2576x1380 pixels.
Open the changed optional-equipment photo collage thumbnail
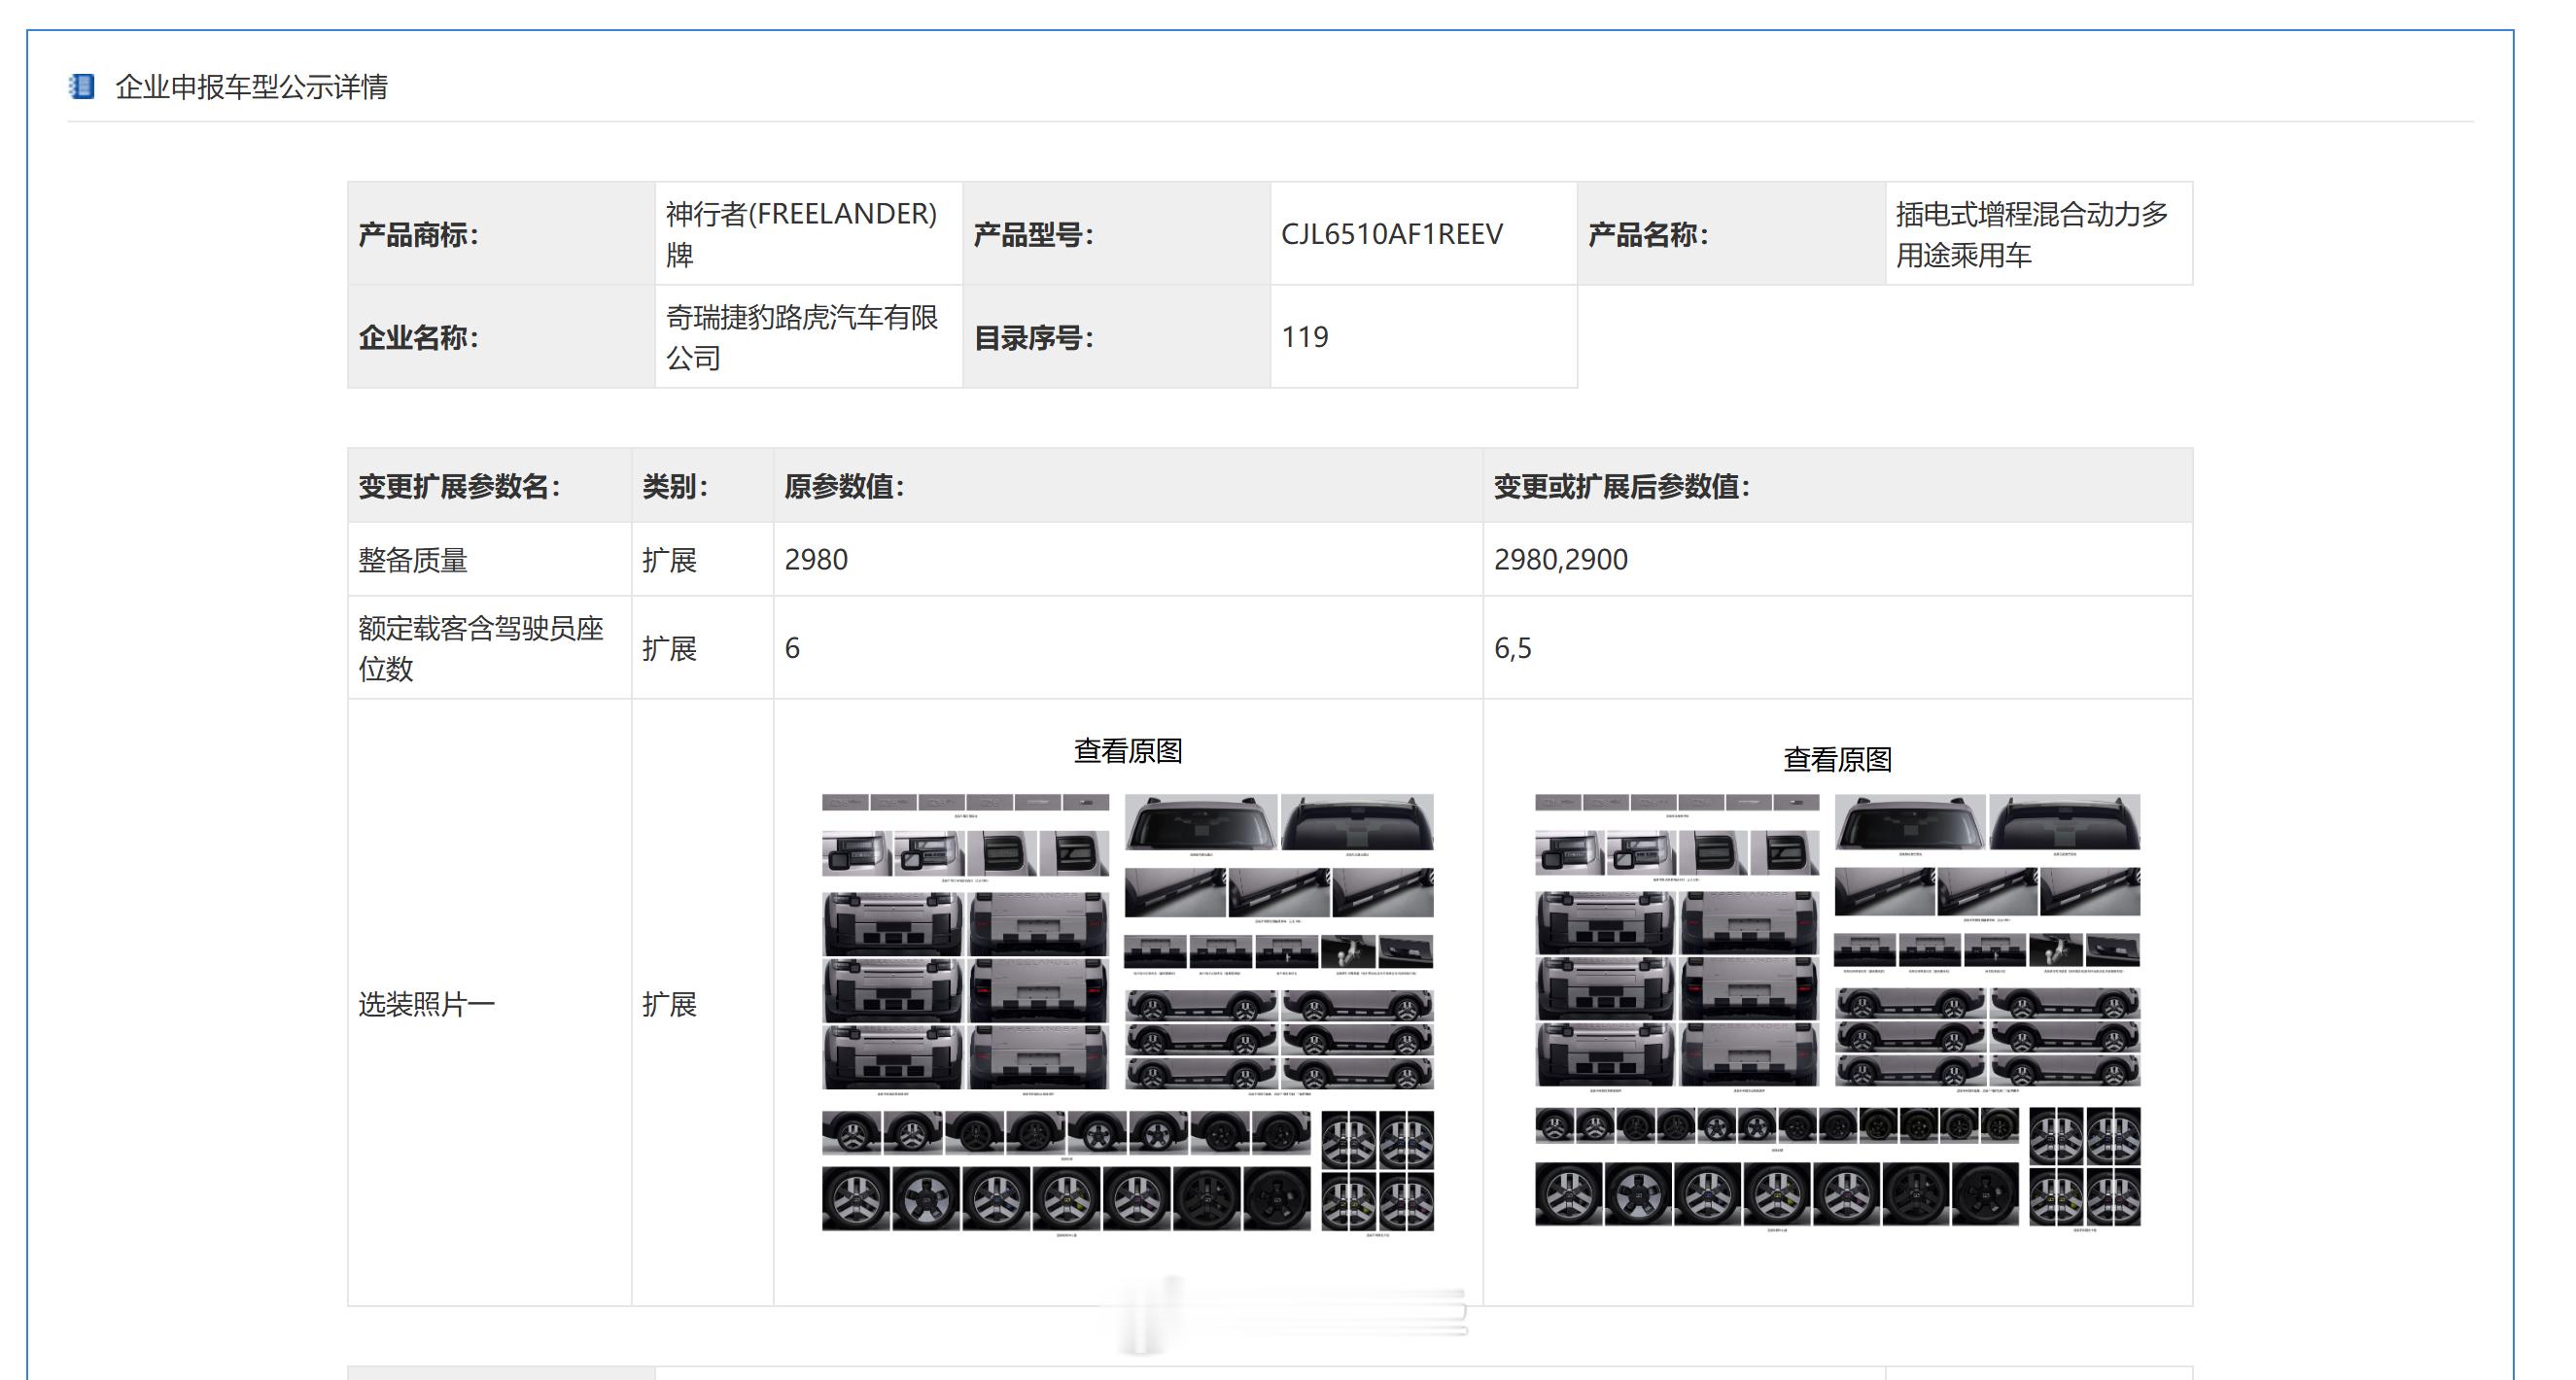click(1838, 1012)
